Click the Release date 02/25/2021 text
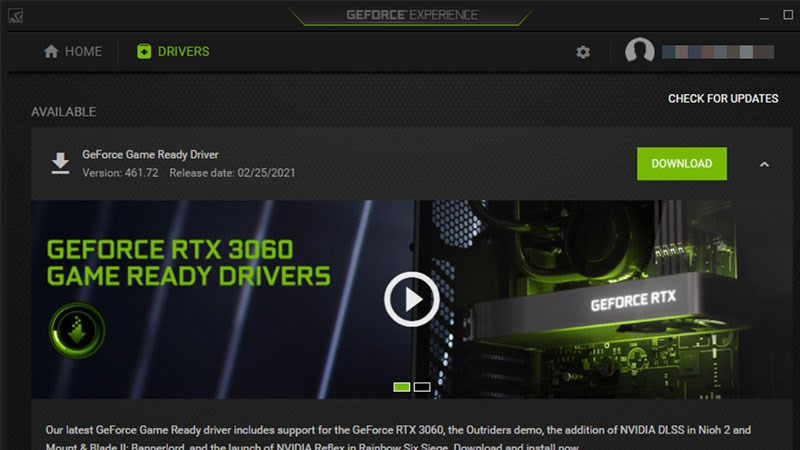The image size is (800, 450). coord(232,173)
